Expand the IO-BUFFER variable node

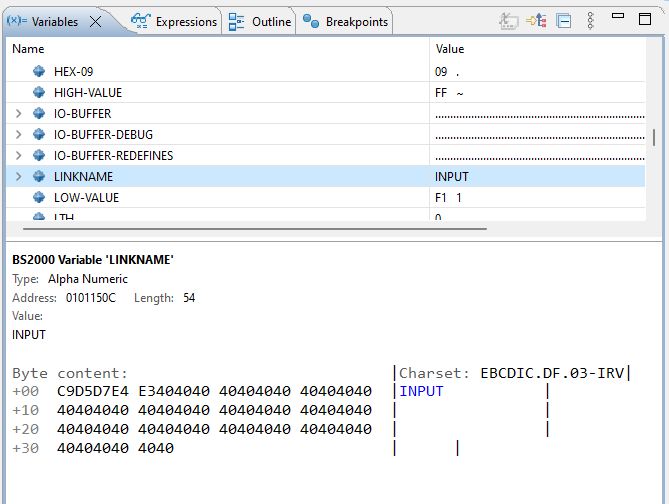click(18, 114)
